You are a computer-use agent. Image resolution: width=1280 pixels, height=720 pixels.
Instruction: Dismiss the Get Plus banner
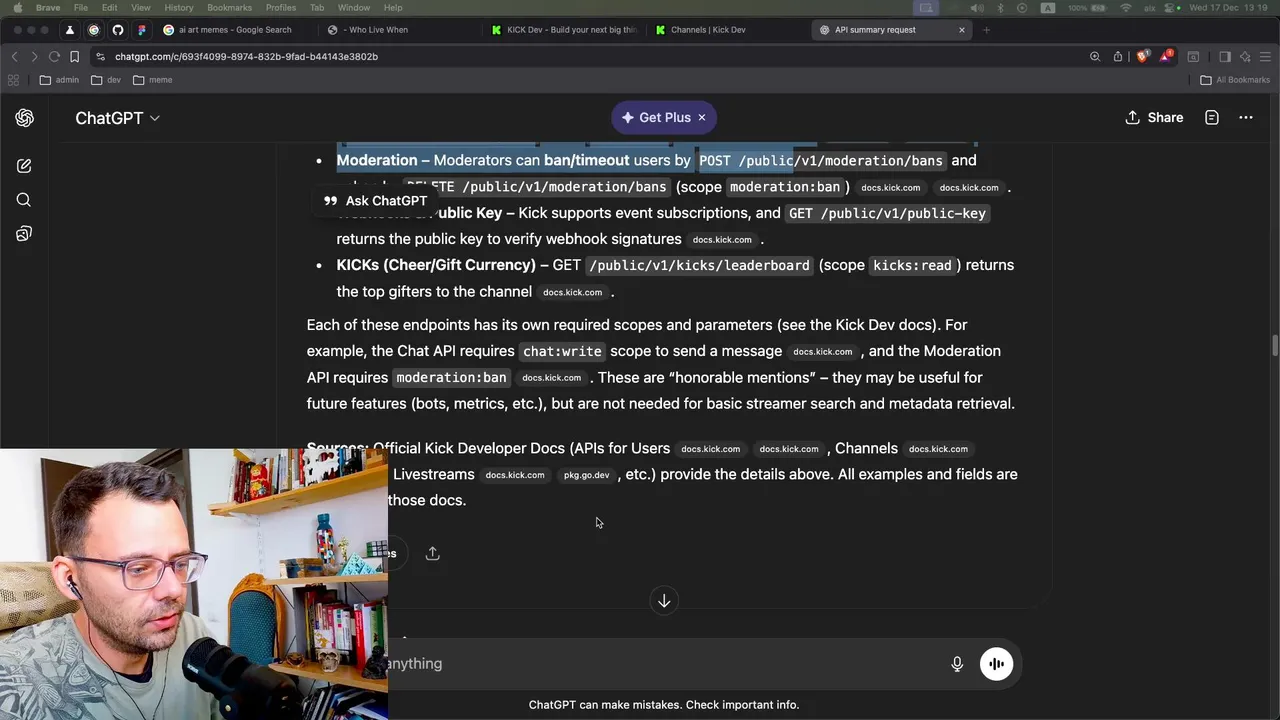pyautogui.click(x=702, y=118)
